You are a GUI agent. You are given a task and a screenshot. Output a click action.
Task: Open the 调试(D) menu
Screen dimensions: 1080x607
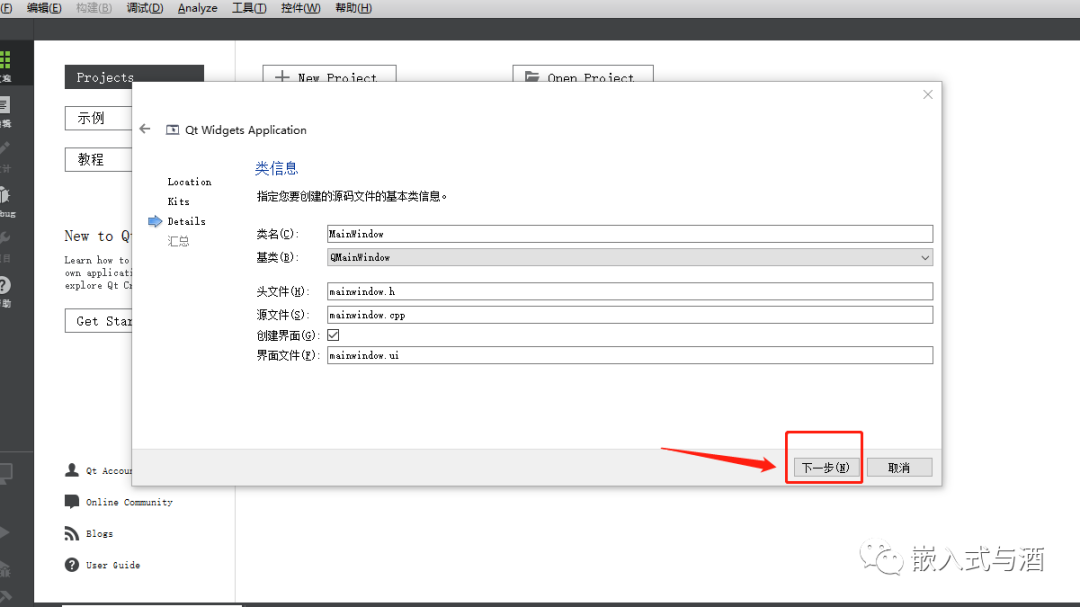click(145, 8)
